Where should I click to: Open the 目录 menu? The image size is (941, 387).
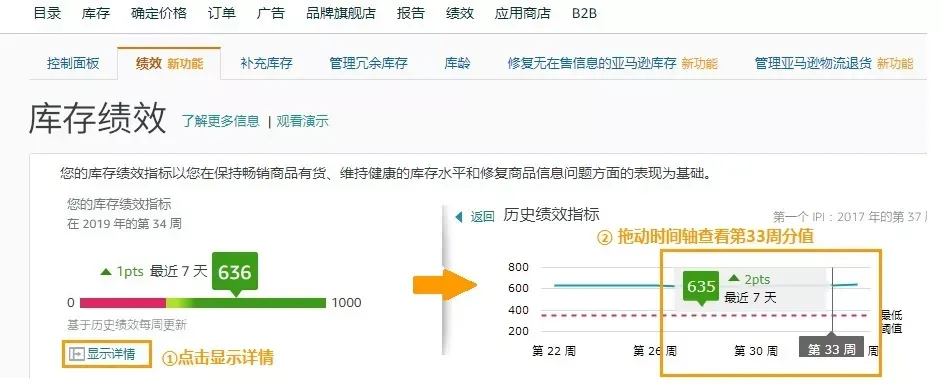tap(47, 13)
